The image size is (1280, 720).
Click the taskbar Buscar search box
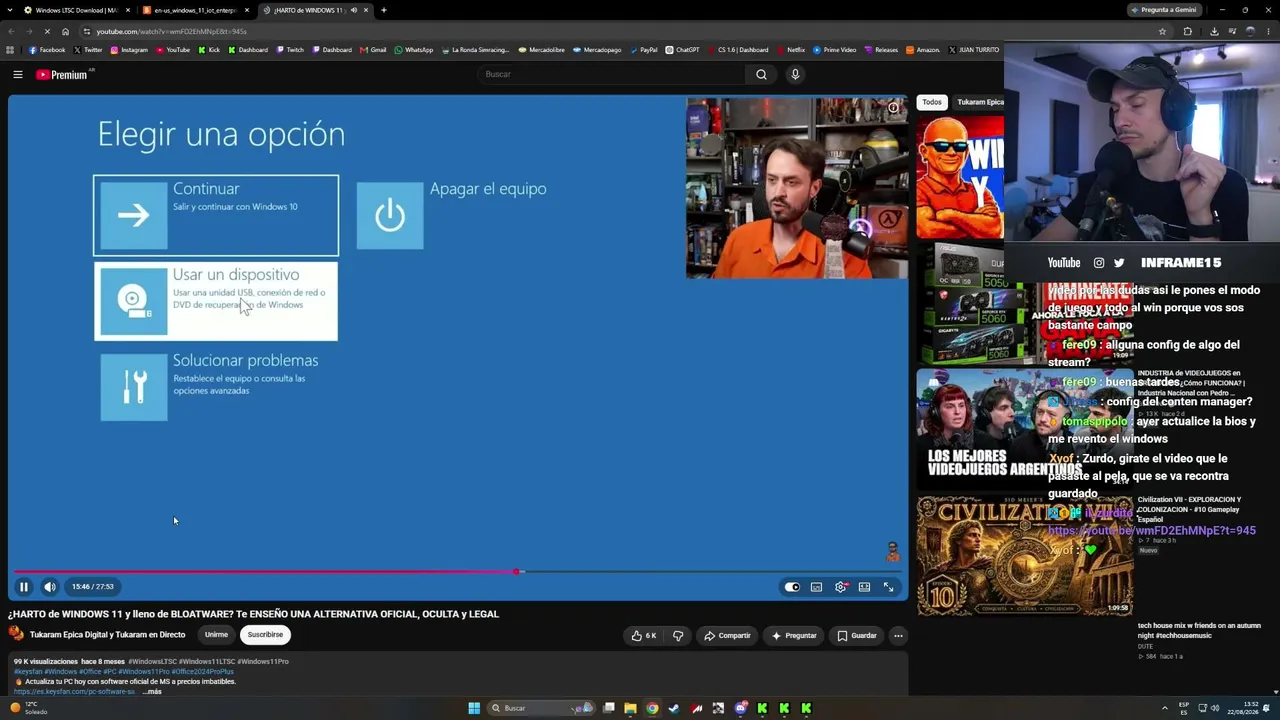(541, 708)
